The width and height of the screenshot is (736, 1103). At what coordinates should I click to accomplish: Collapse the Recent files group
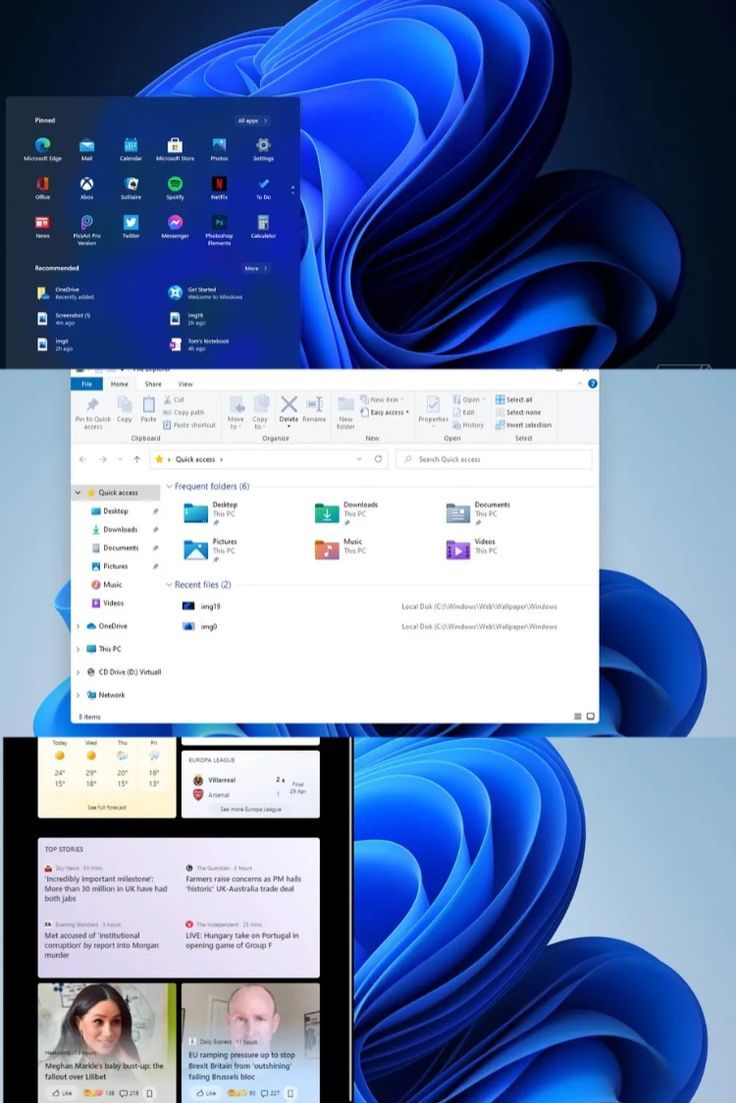169,585
